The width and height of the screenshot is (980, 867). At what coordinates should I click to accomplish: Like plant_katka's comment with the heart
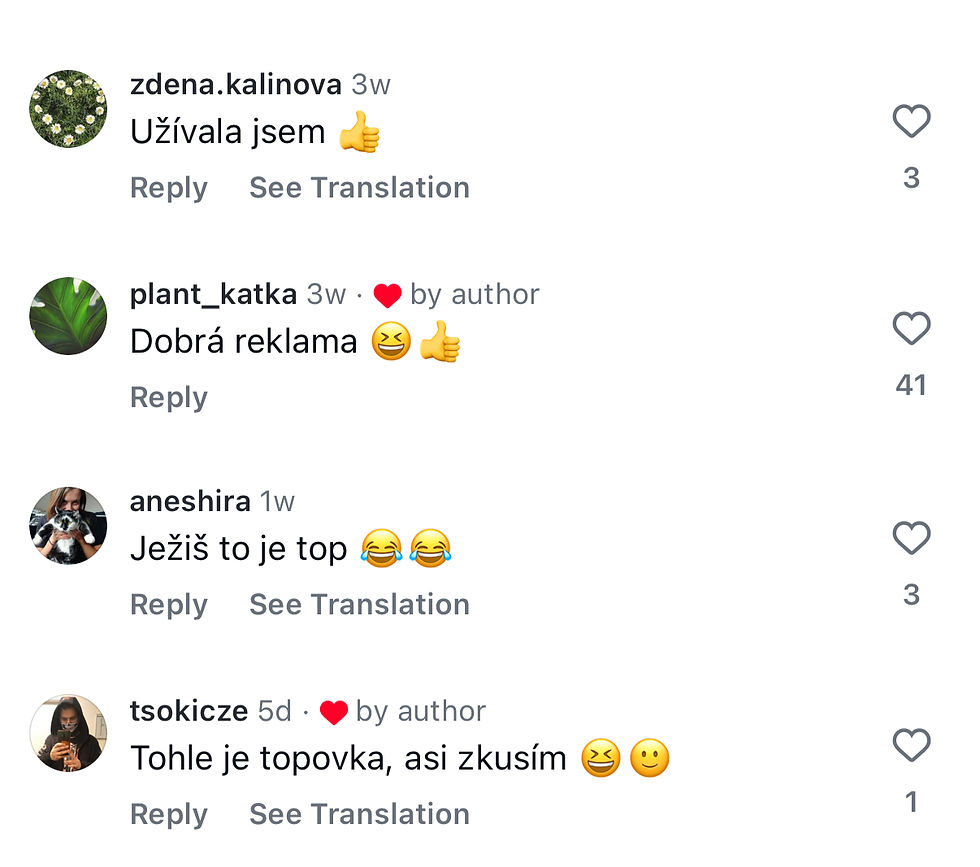tap(911, 329)
